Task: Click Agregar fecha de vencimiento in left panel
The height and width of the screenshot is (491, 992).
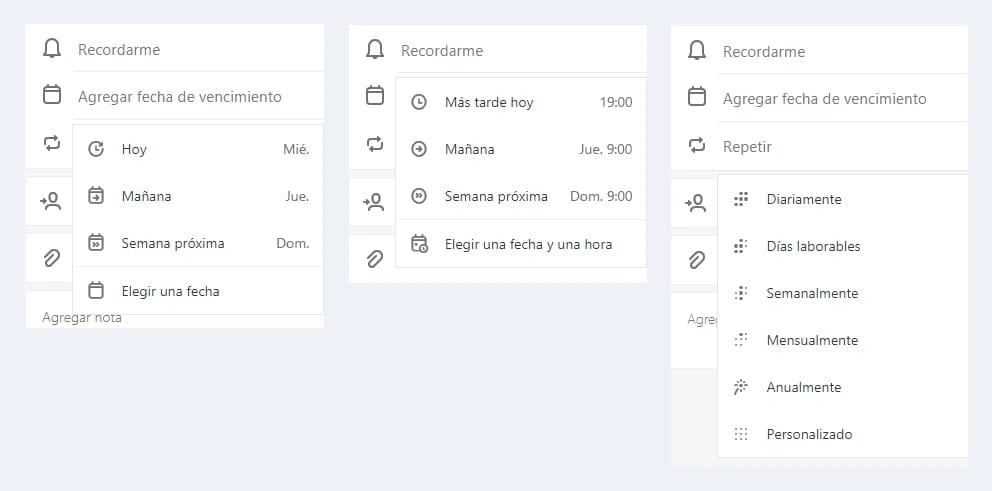Action: coord(180,97)
